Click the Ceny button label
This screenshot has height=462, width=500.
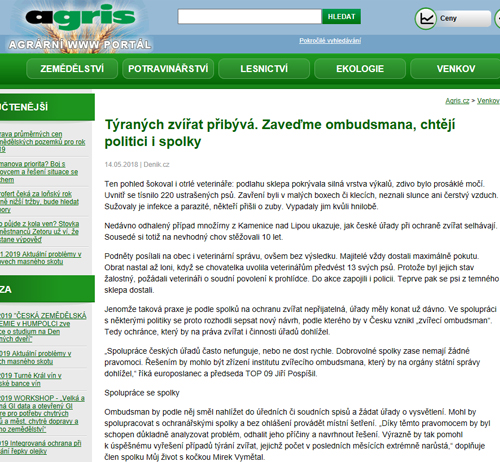coord(448,18)
